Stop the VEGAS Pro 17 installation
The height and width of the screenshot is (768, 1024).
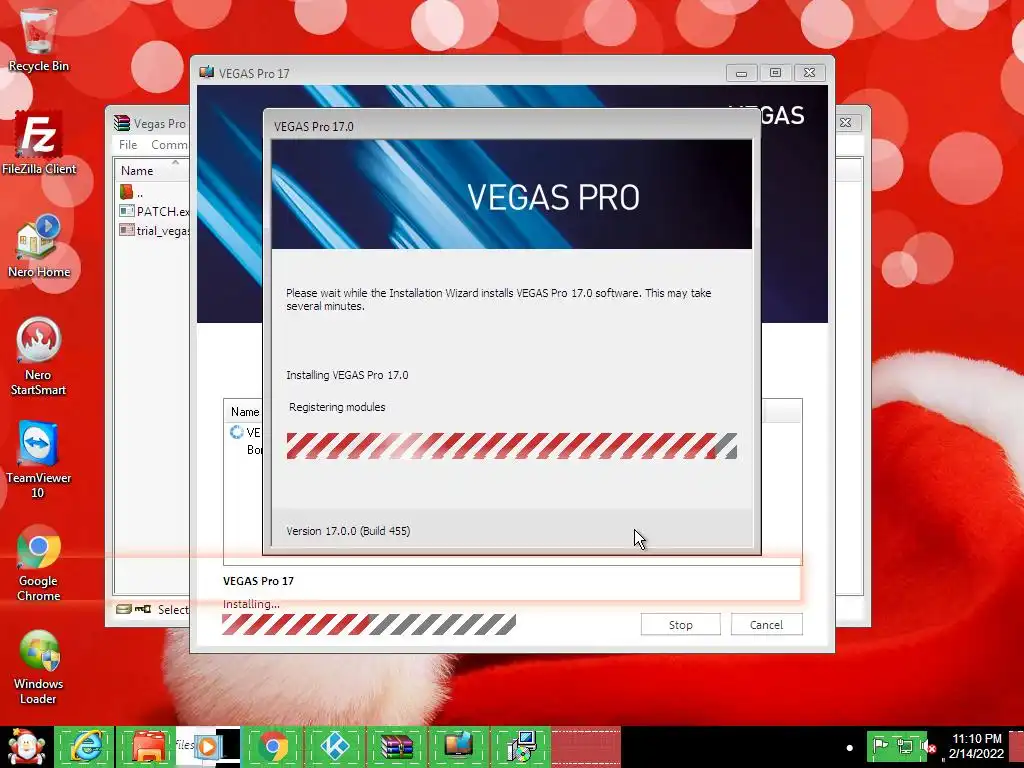[x=680, y=624]
